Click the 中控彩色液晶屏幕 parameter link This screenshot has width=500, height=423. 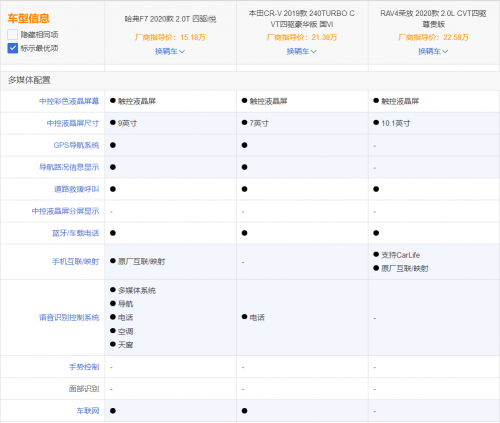[69, 101]
